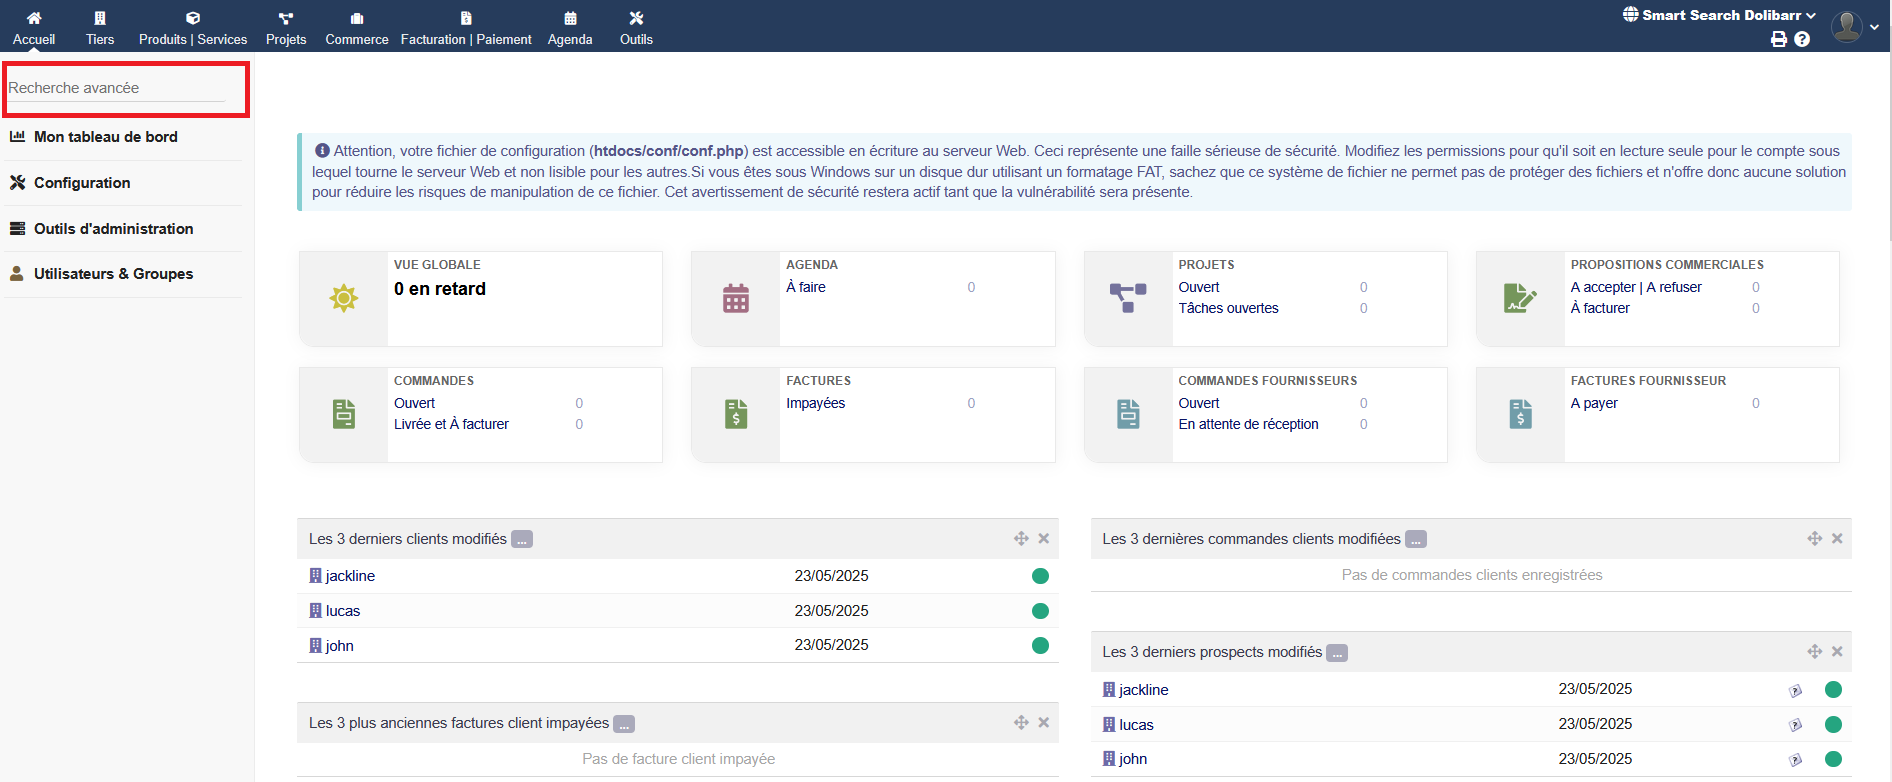Click the Propositions Commerciales signature icon
1892x782 pixels.
pyautogui.click(x=1520, y=298)
